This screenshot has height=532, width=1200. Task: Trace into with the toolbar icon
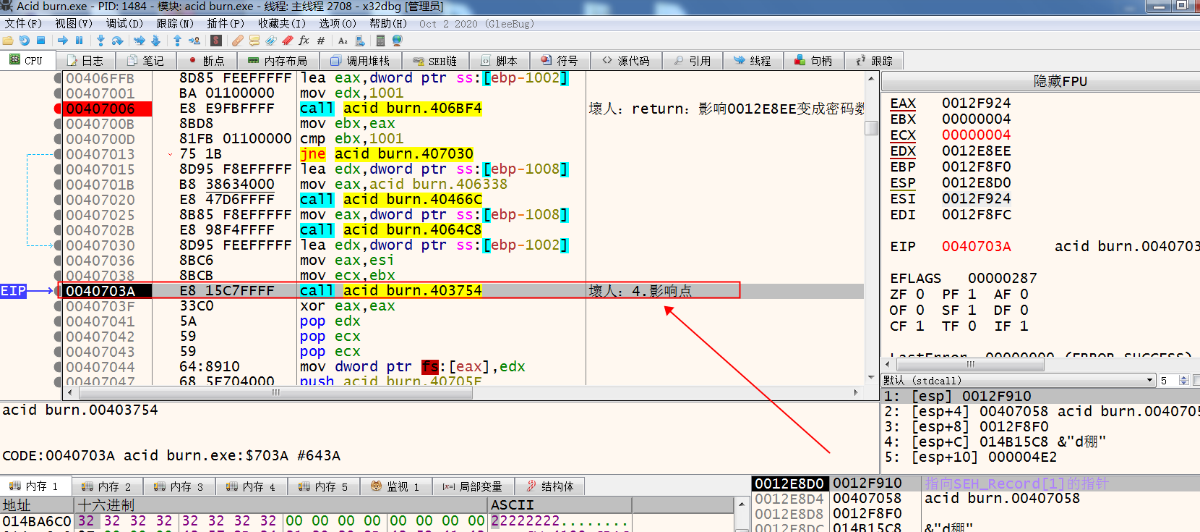139,40
